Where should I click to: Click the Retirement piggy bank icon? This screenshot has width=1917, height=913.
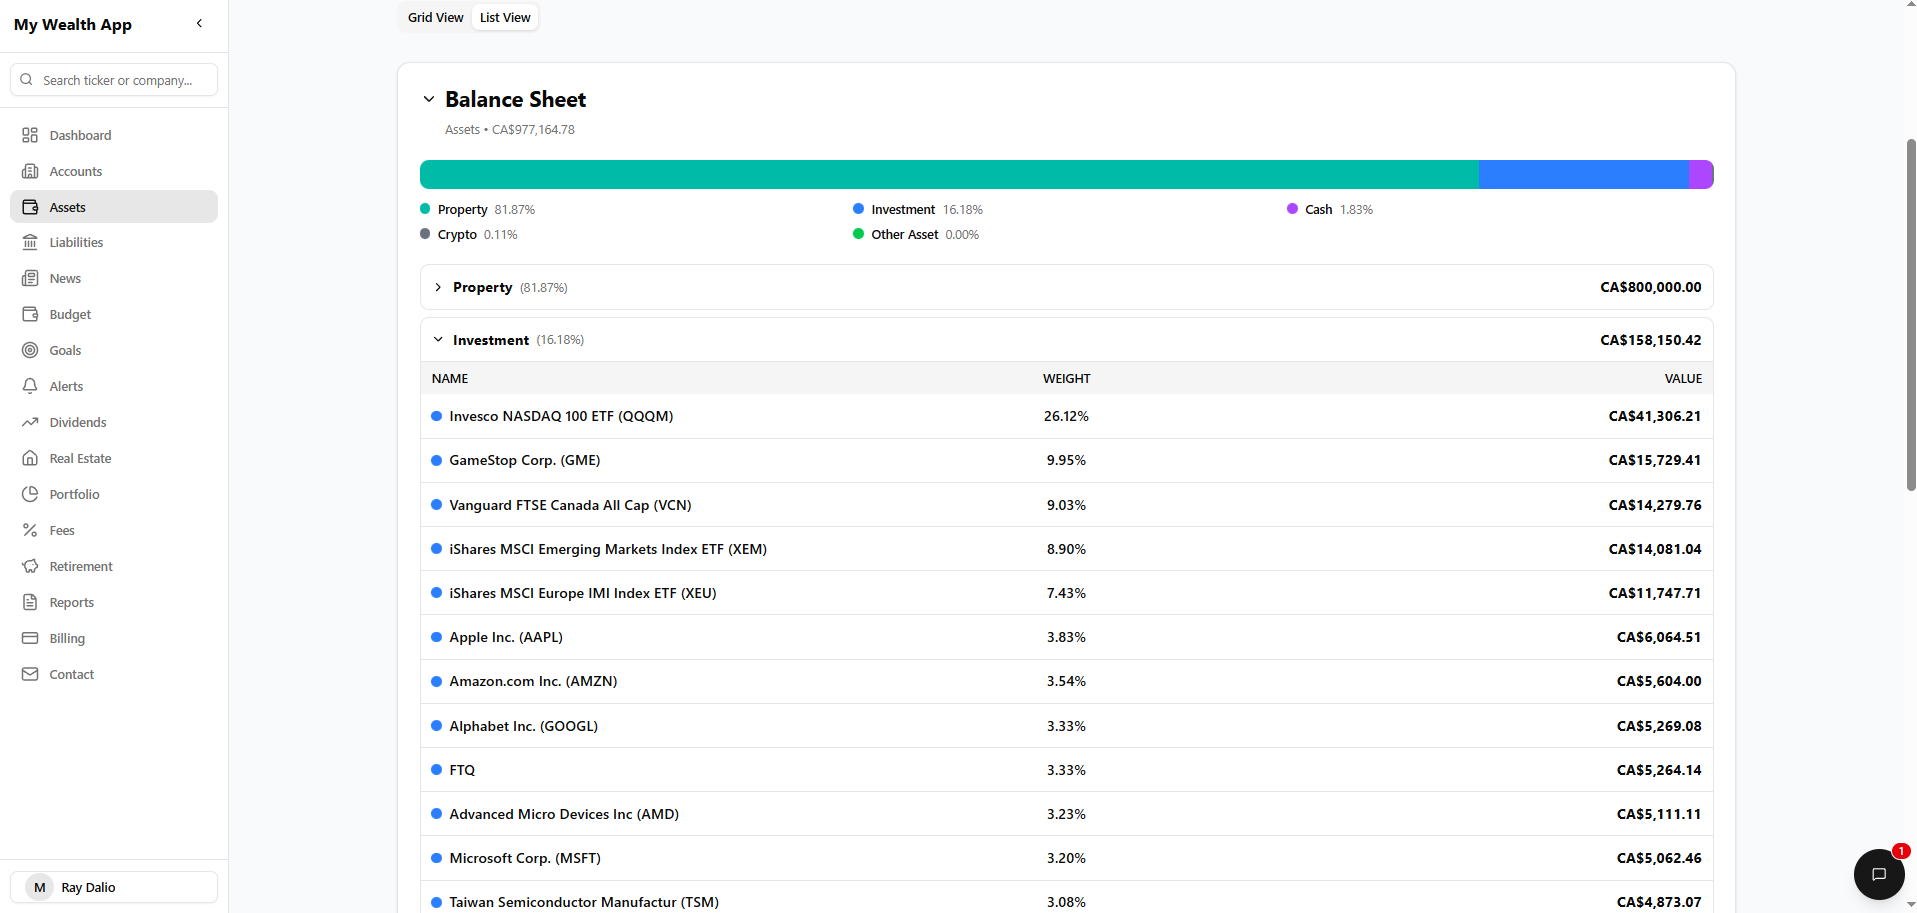click(x=30, y=566)
